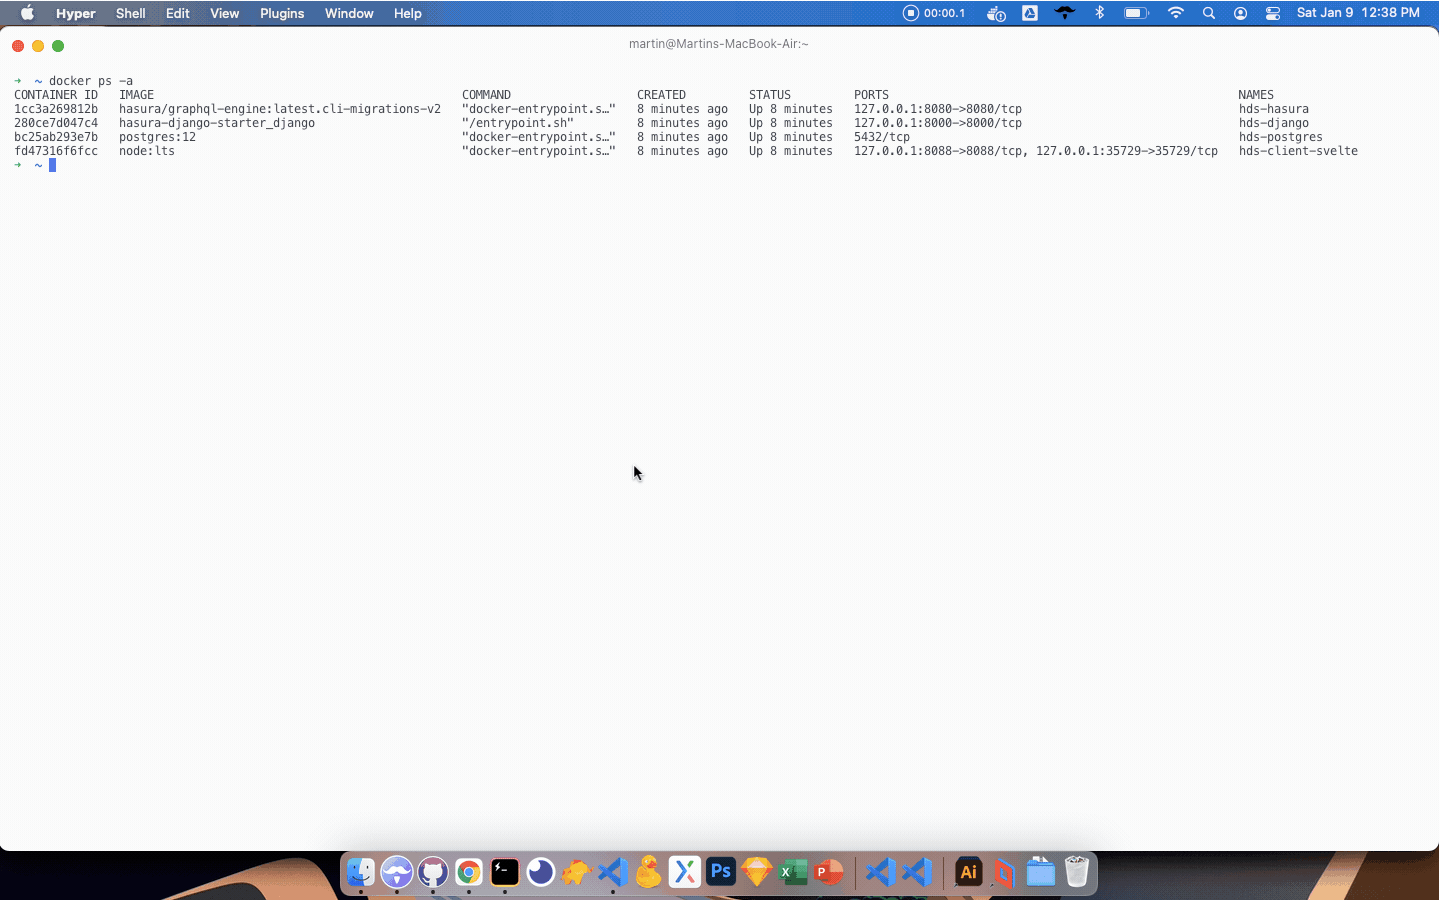The image size is (1440, 900).
Task: Launch Microsoft Excel from the Dock
Action: click(793, 872)
